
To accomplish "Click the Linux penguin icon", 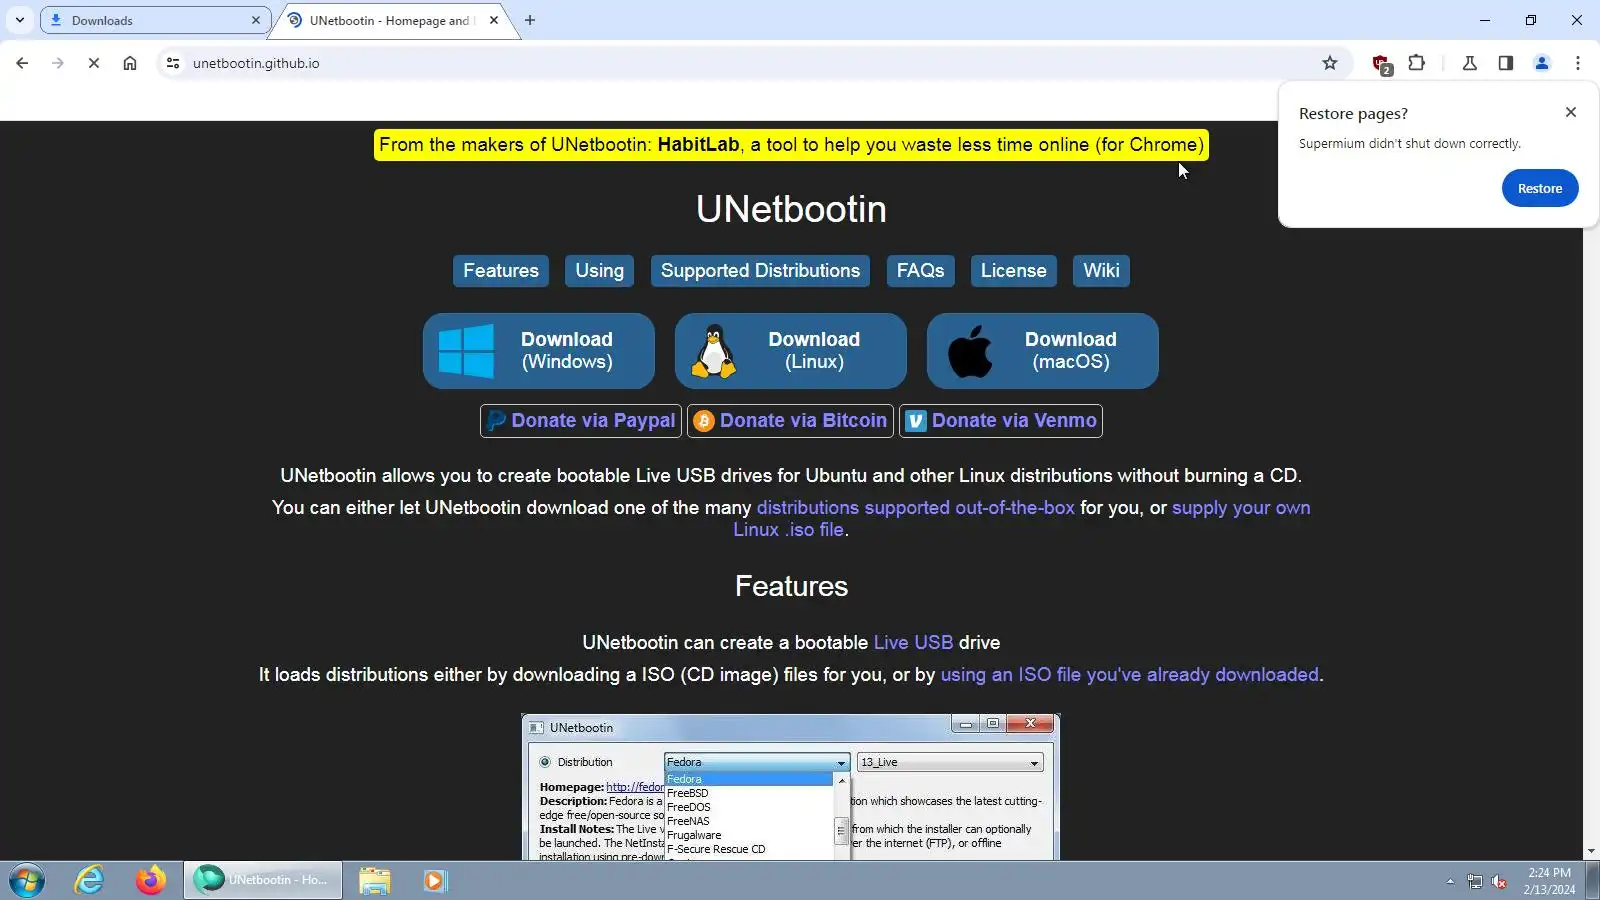I will (x=714, y=351).
